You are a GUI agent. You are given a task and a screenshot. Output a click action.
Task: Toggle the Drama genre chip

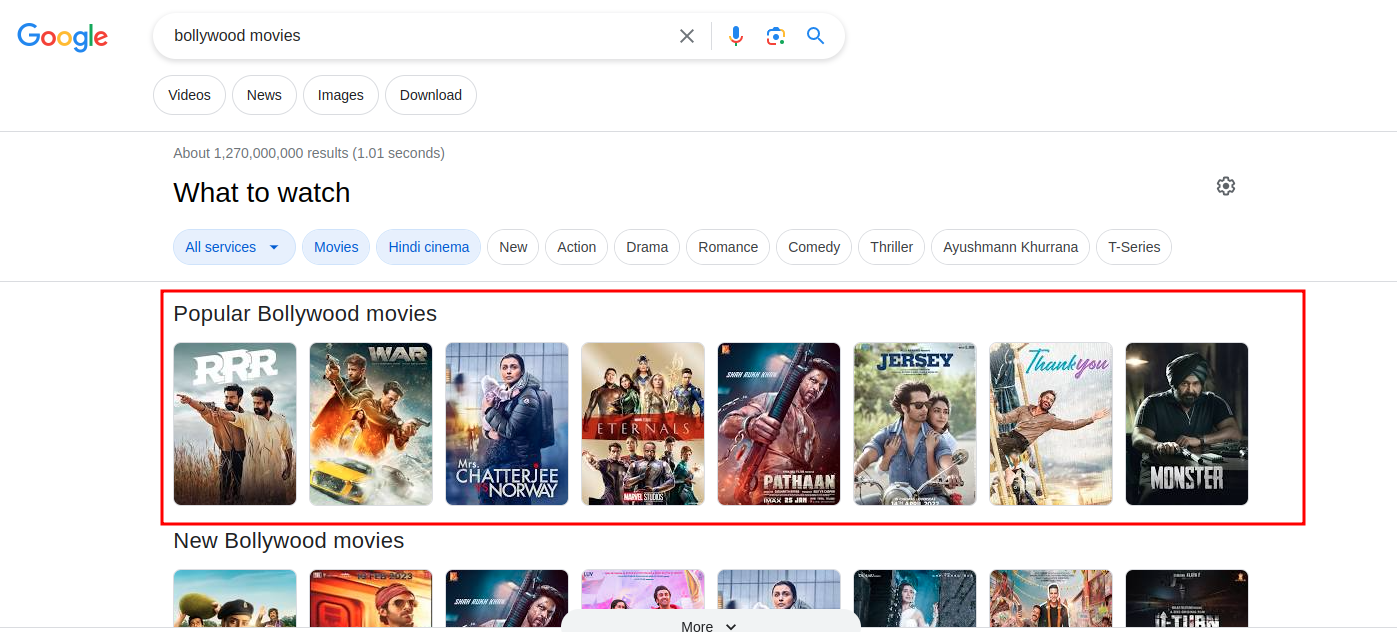647,247
